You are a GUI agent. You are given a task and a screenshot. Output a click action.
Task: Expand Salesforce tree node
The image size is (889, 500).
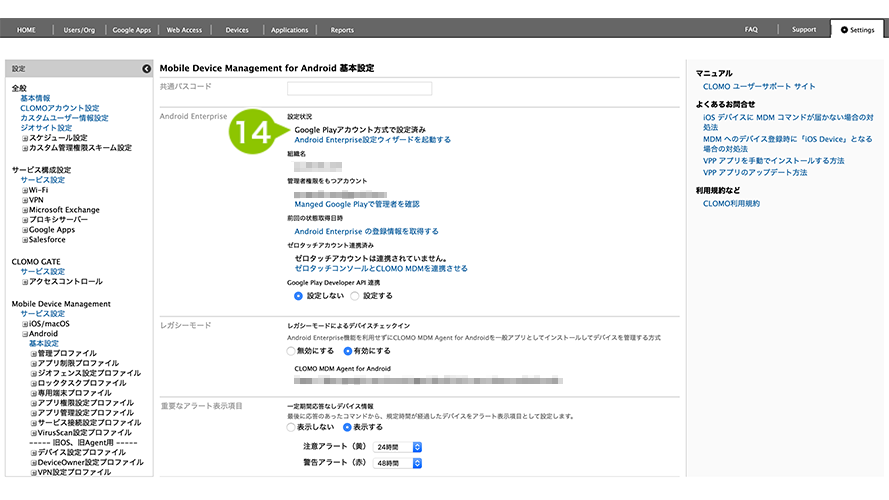(x=25, y=240)
